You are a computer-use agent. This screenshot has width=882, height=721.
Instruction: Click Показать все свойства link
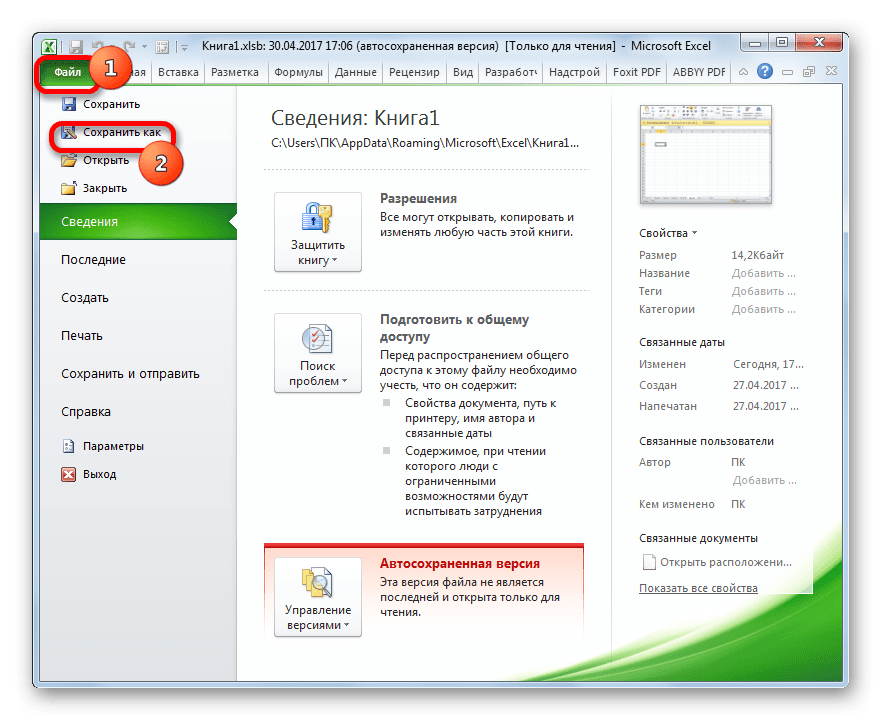(698, 588)
